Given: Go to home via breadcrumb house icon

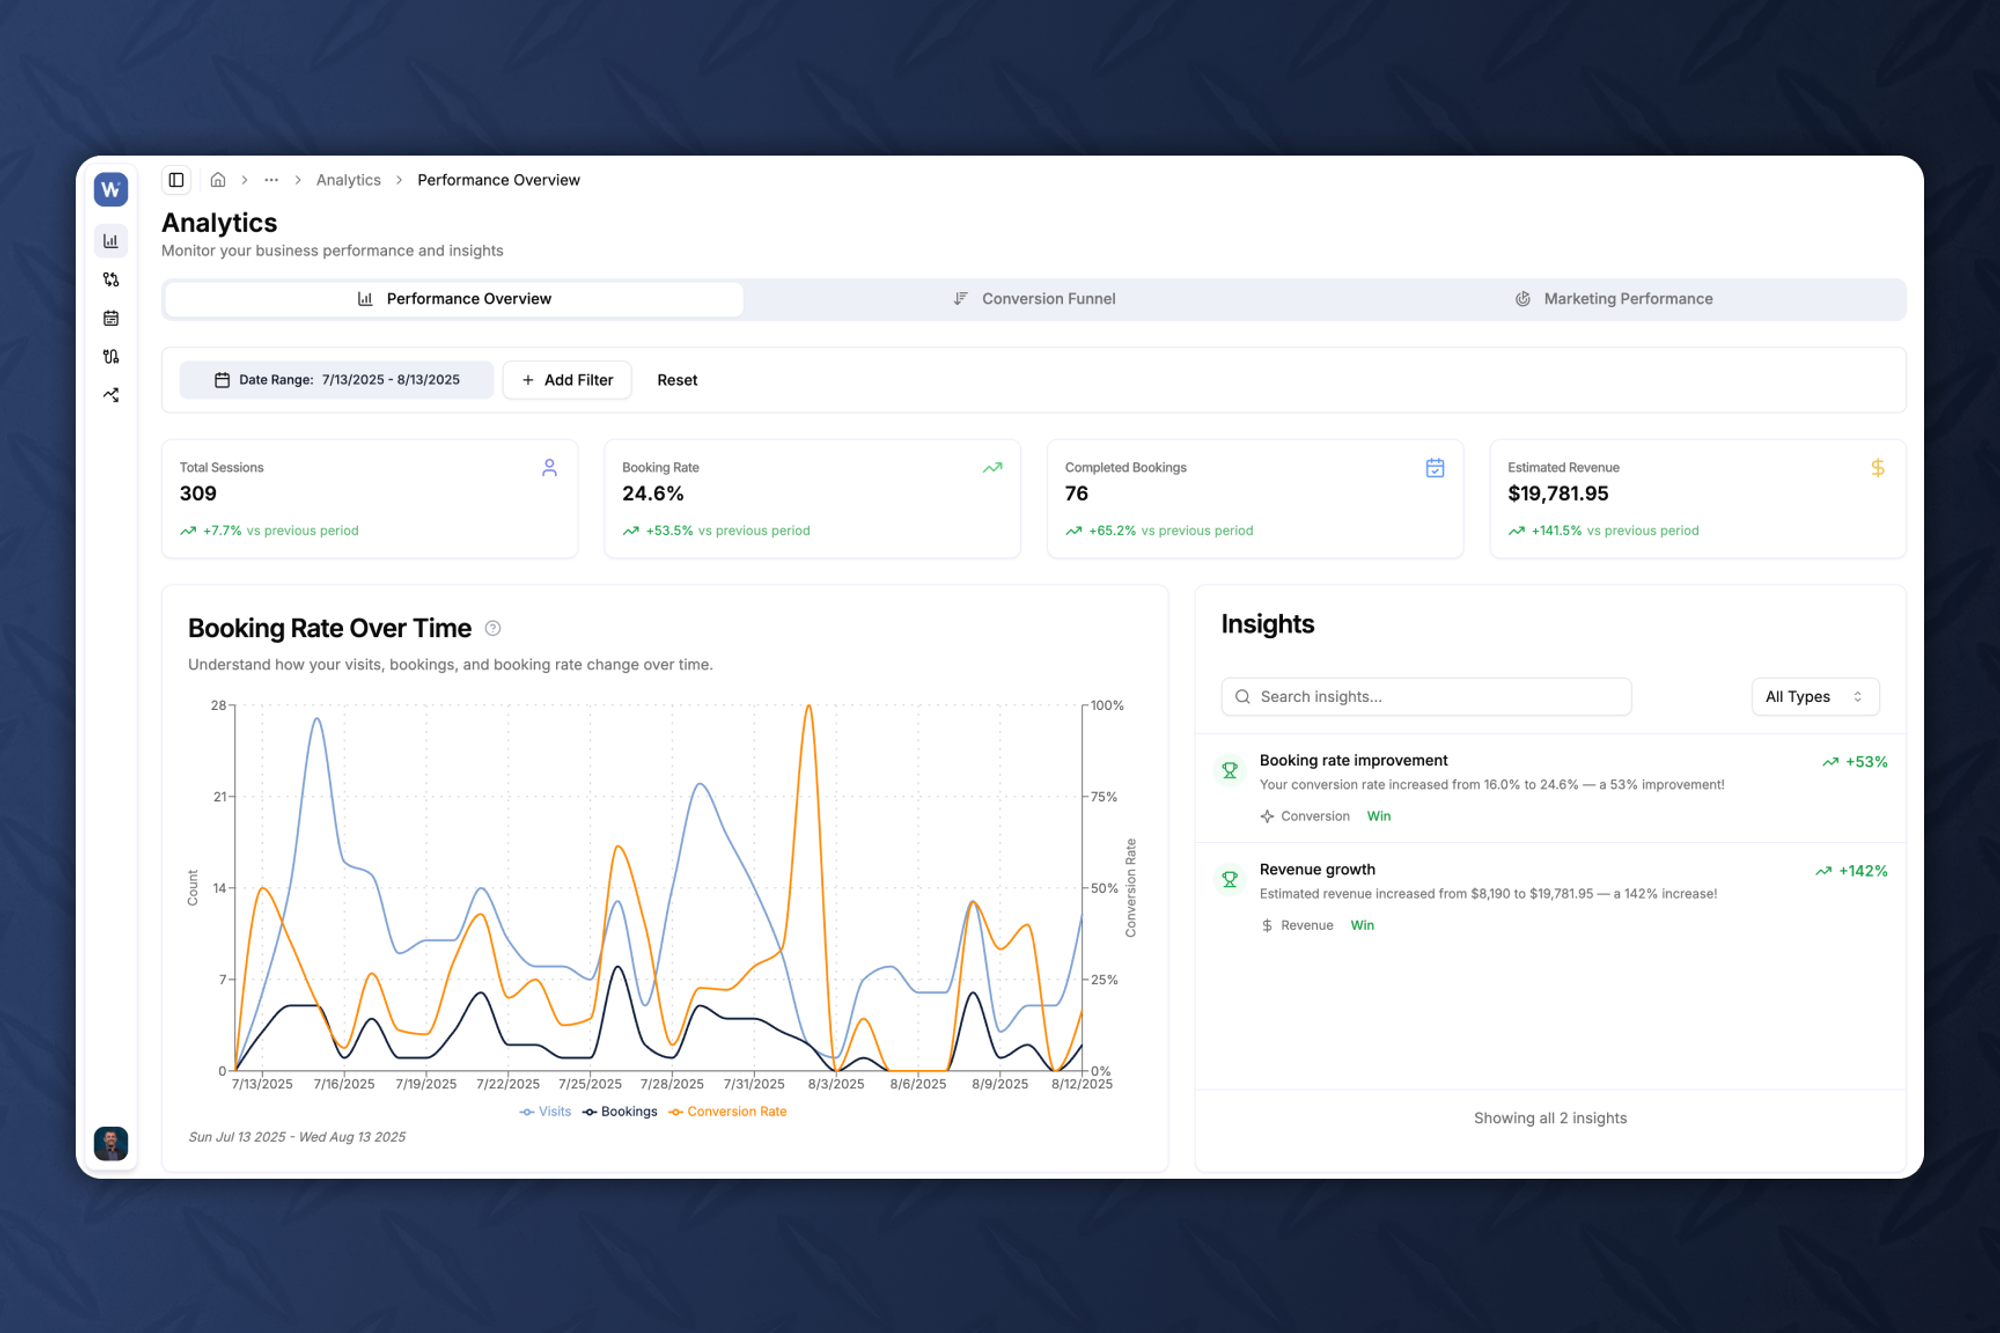Looking at the screenshot, I should 218,180.
